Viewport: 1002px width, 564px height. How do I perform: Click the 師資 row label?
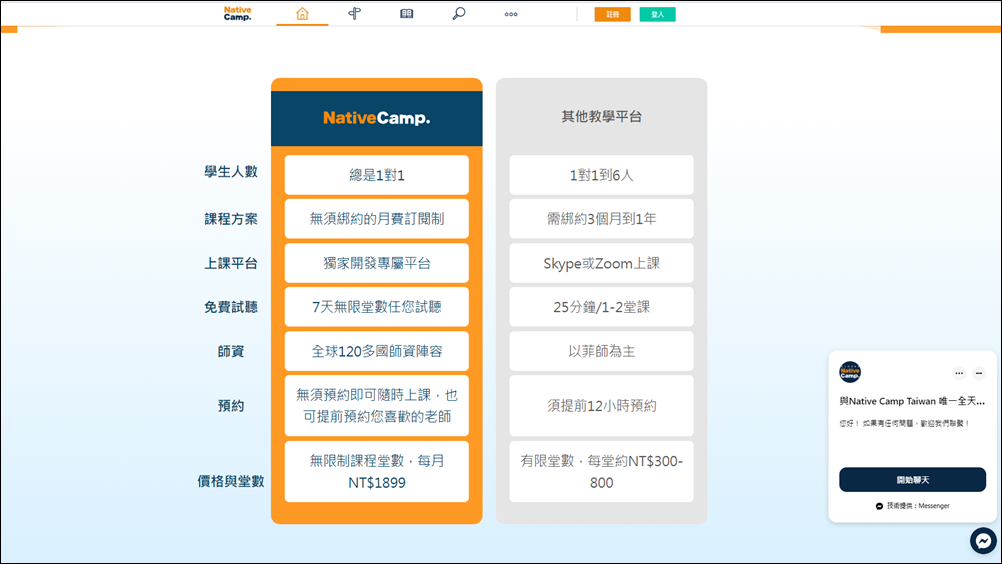pyautogui.click(x=231, y=351)
